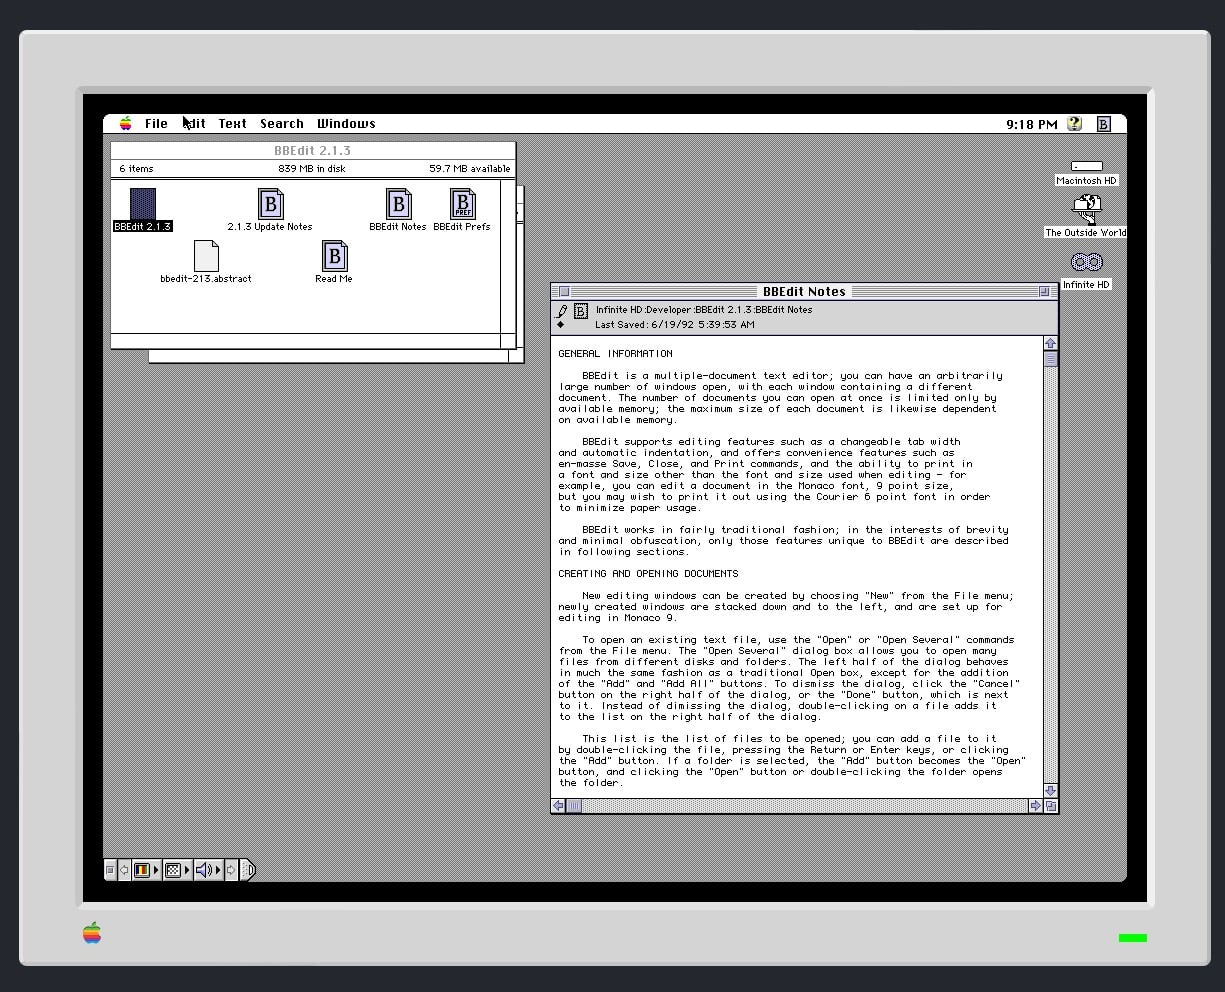Open the monitor color depth strip module
Screen dimensions: 1225x992
coord(142,870)
